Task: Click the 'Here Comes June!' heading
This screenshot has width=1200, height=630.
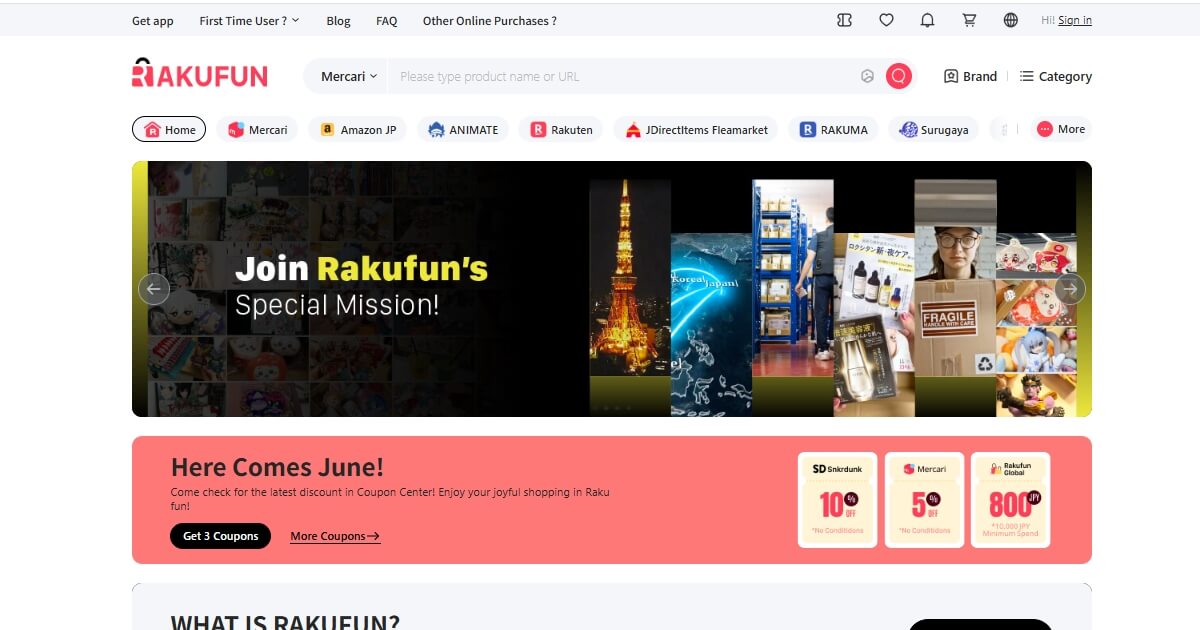Action: click(277, 467)
